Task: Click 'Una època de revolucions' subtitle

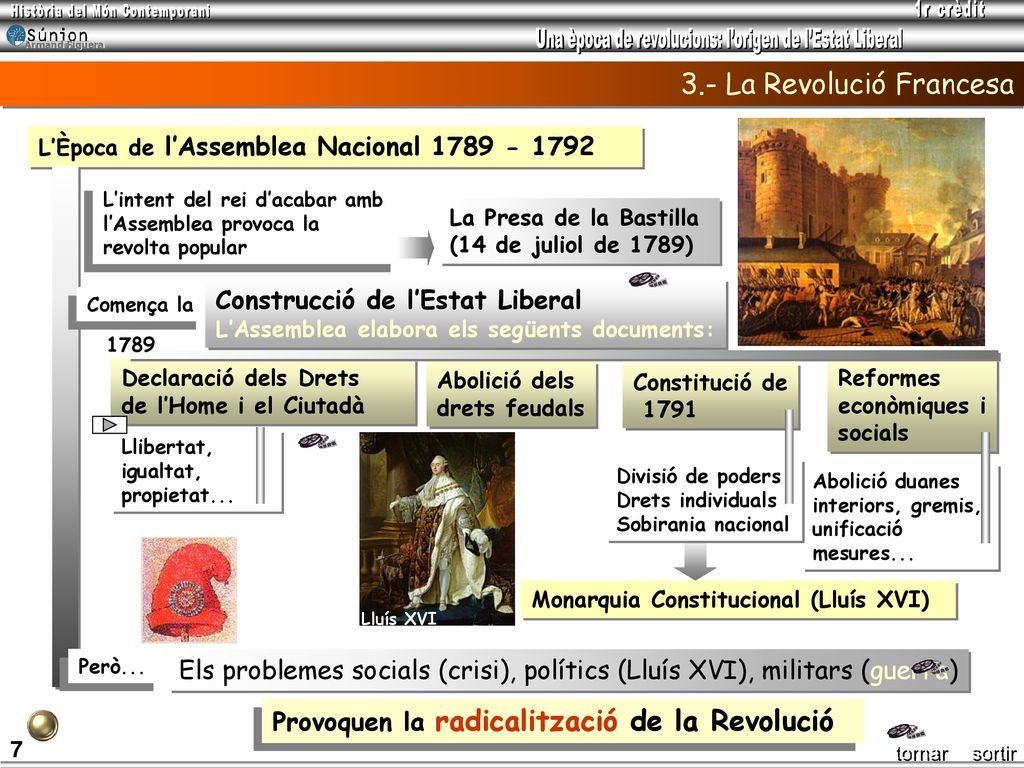Action: pos(628,40)
